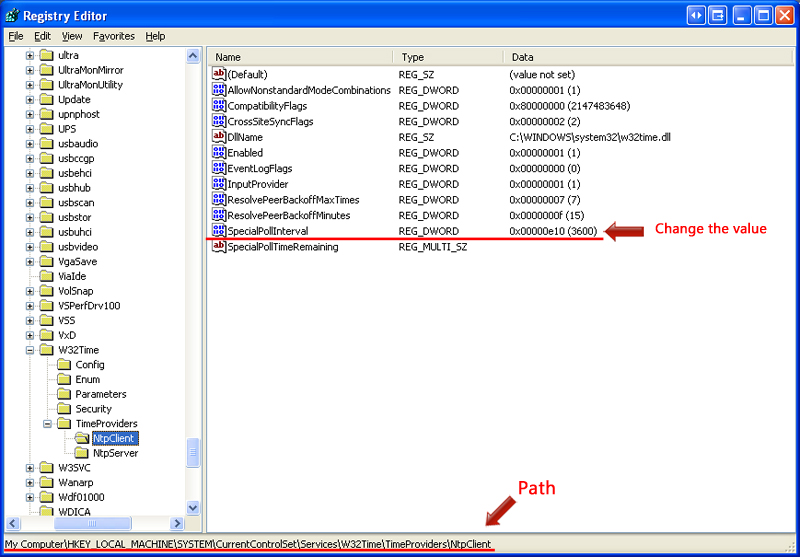Viewport: 800px width, 557px height.
Task: Click the Registry Editor title bar icon
Action: 12,15
